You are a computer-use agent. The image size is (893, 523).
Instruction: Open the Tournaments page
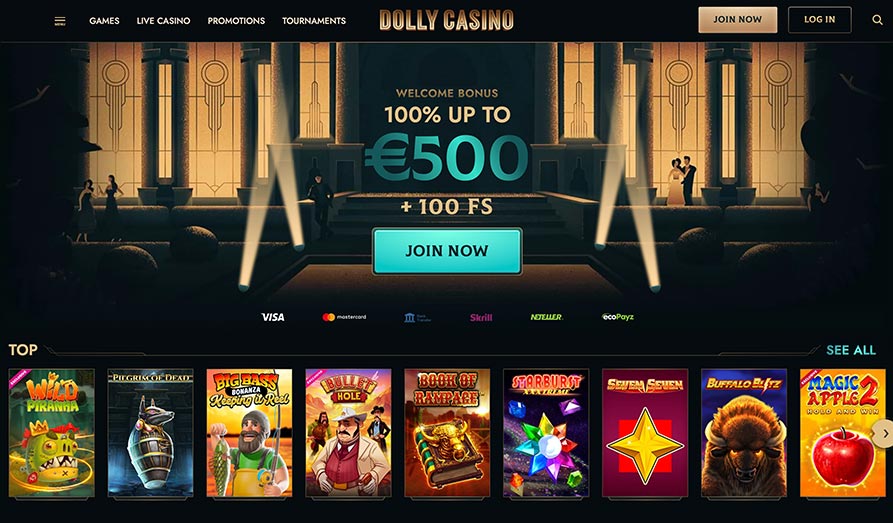point(314,21)
